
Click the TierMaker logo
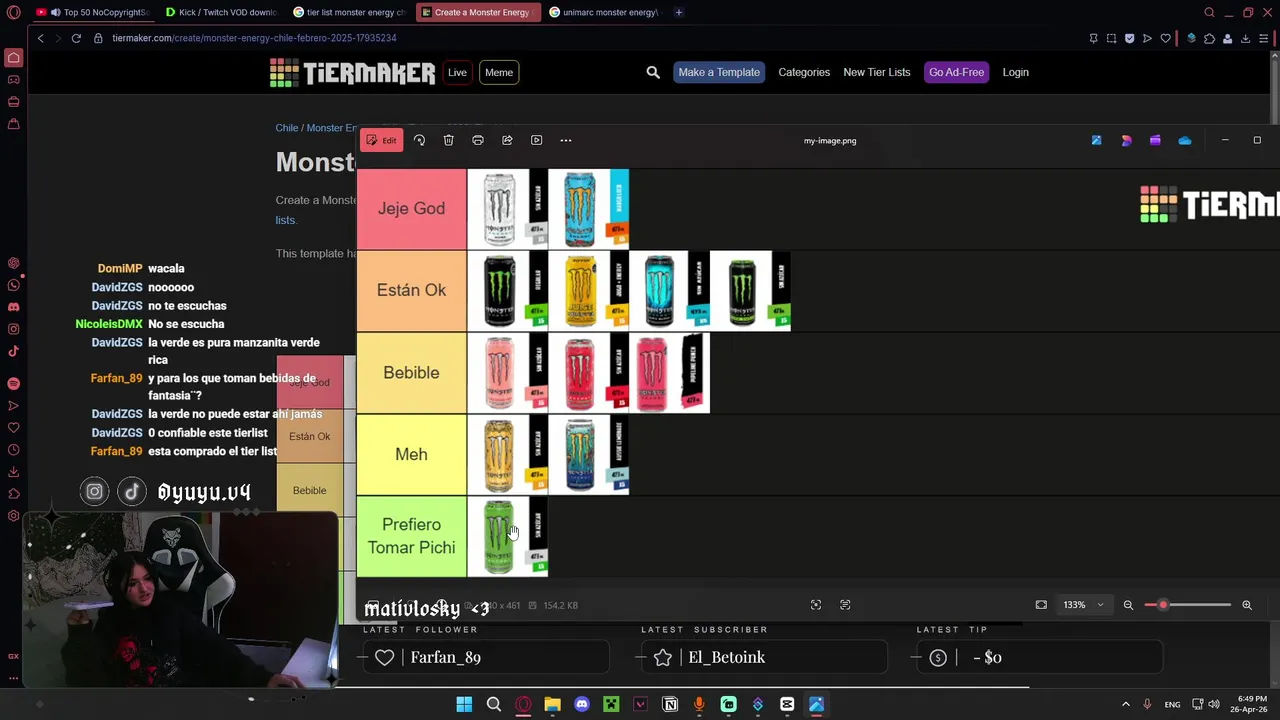pyautogui.click(x=352, y=72)
